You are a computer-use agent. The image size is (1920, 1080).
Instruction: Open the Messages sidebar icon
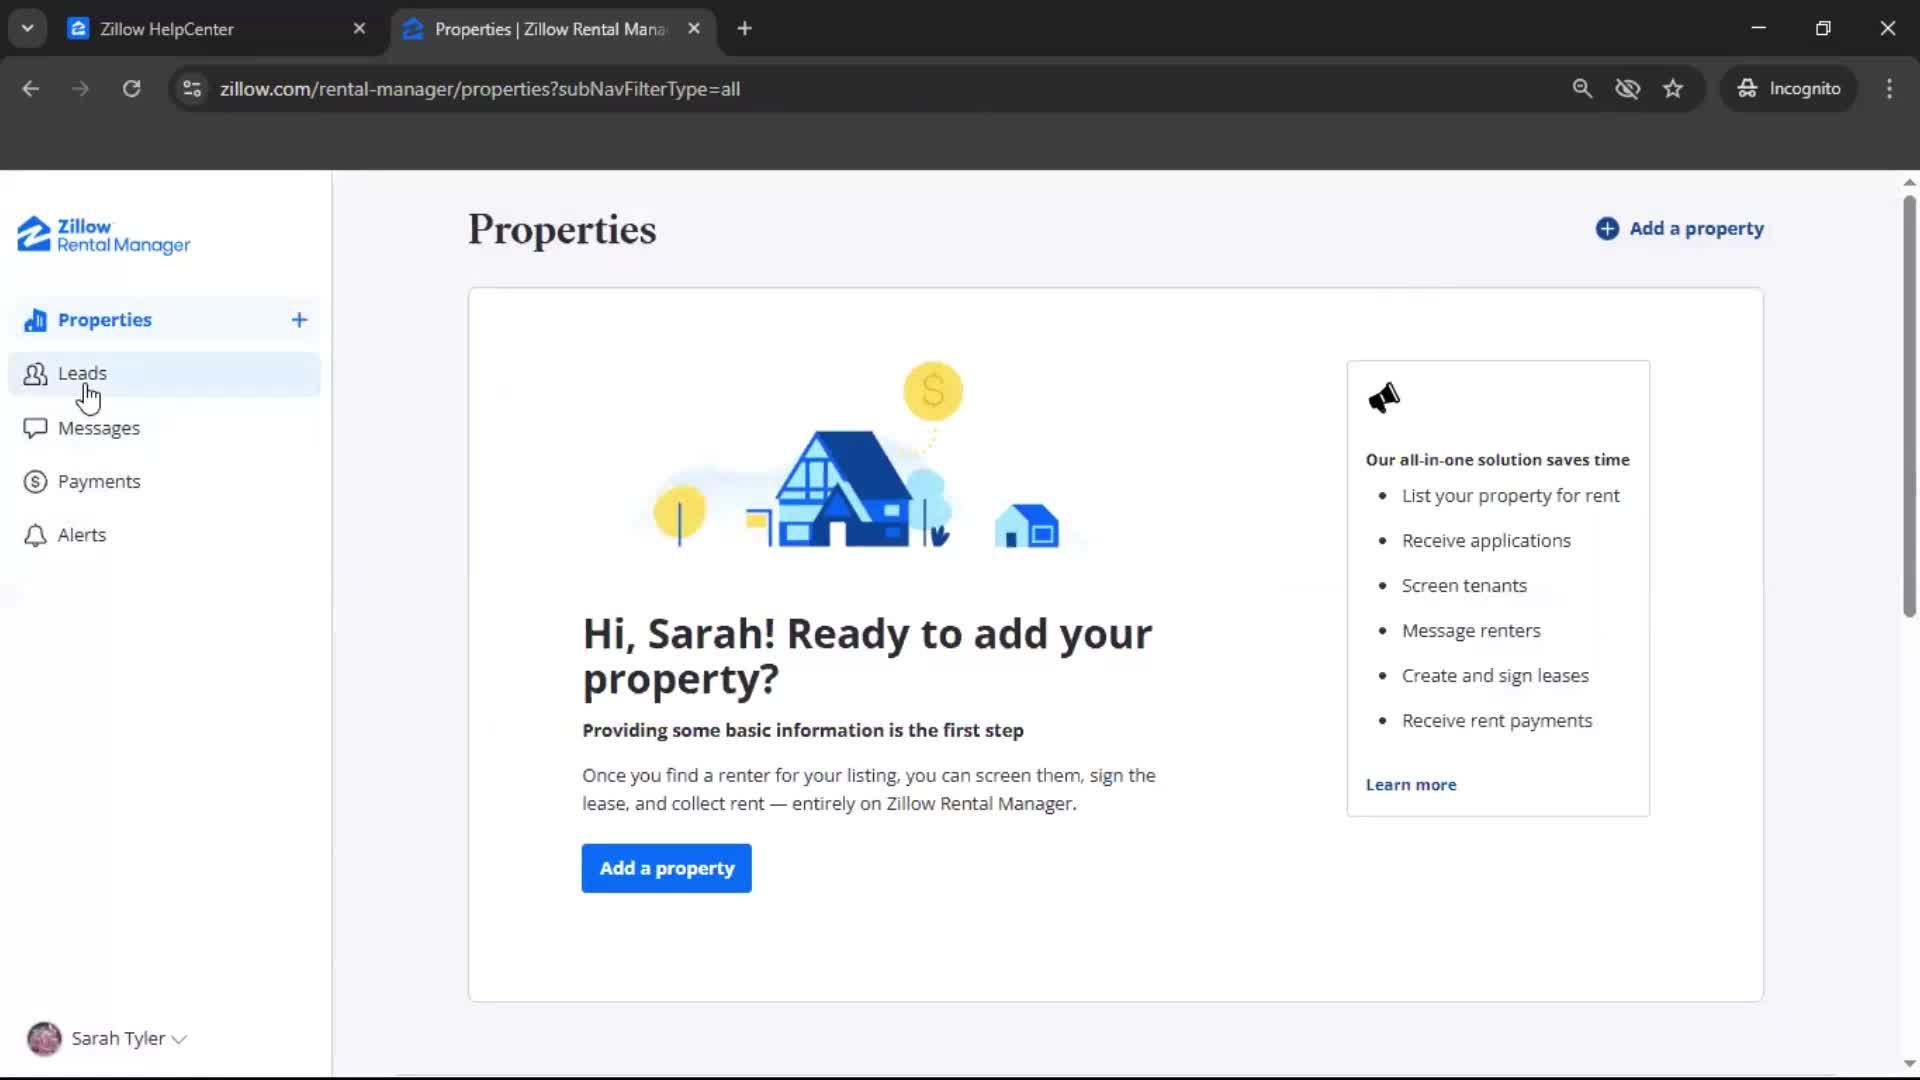coord(35,427)
